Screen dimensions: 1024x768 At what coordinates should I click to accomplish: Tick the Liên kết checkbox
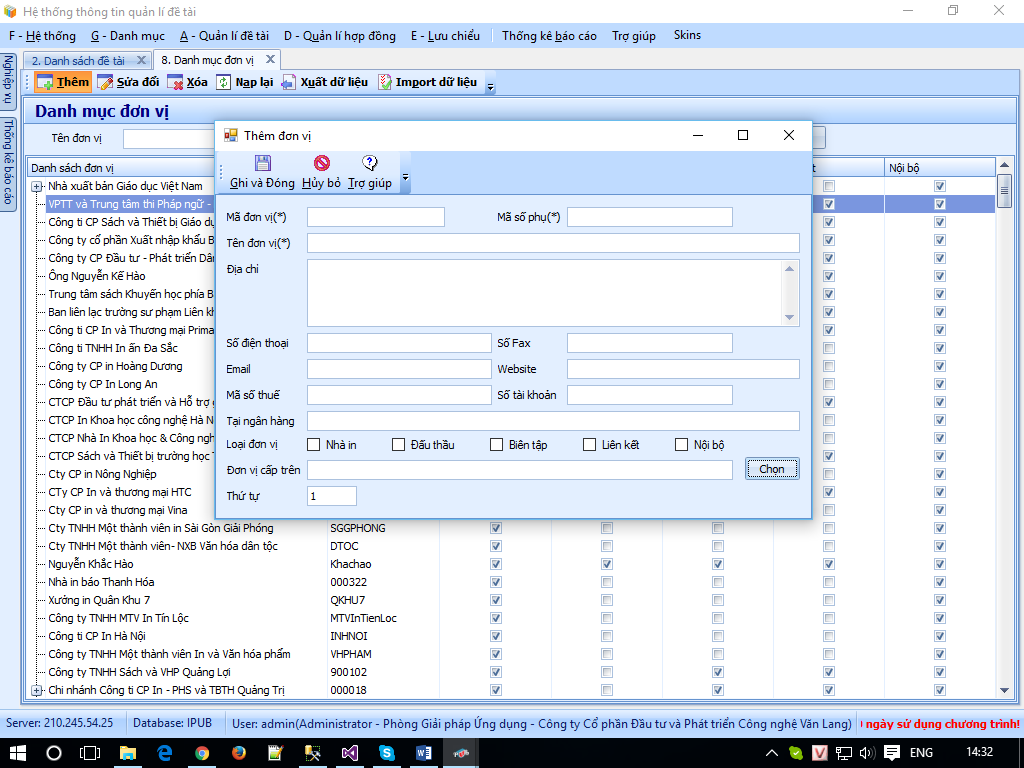tap(590, 445)
